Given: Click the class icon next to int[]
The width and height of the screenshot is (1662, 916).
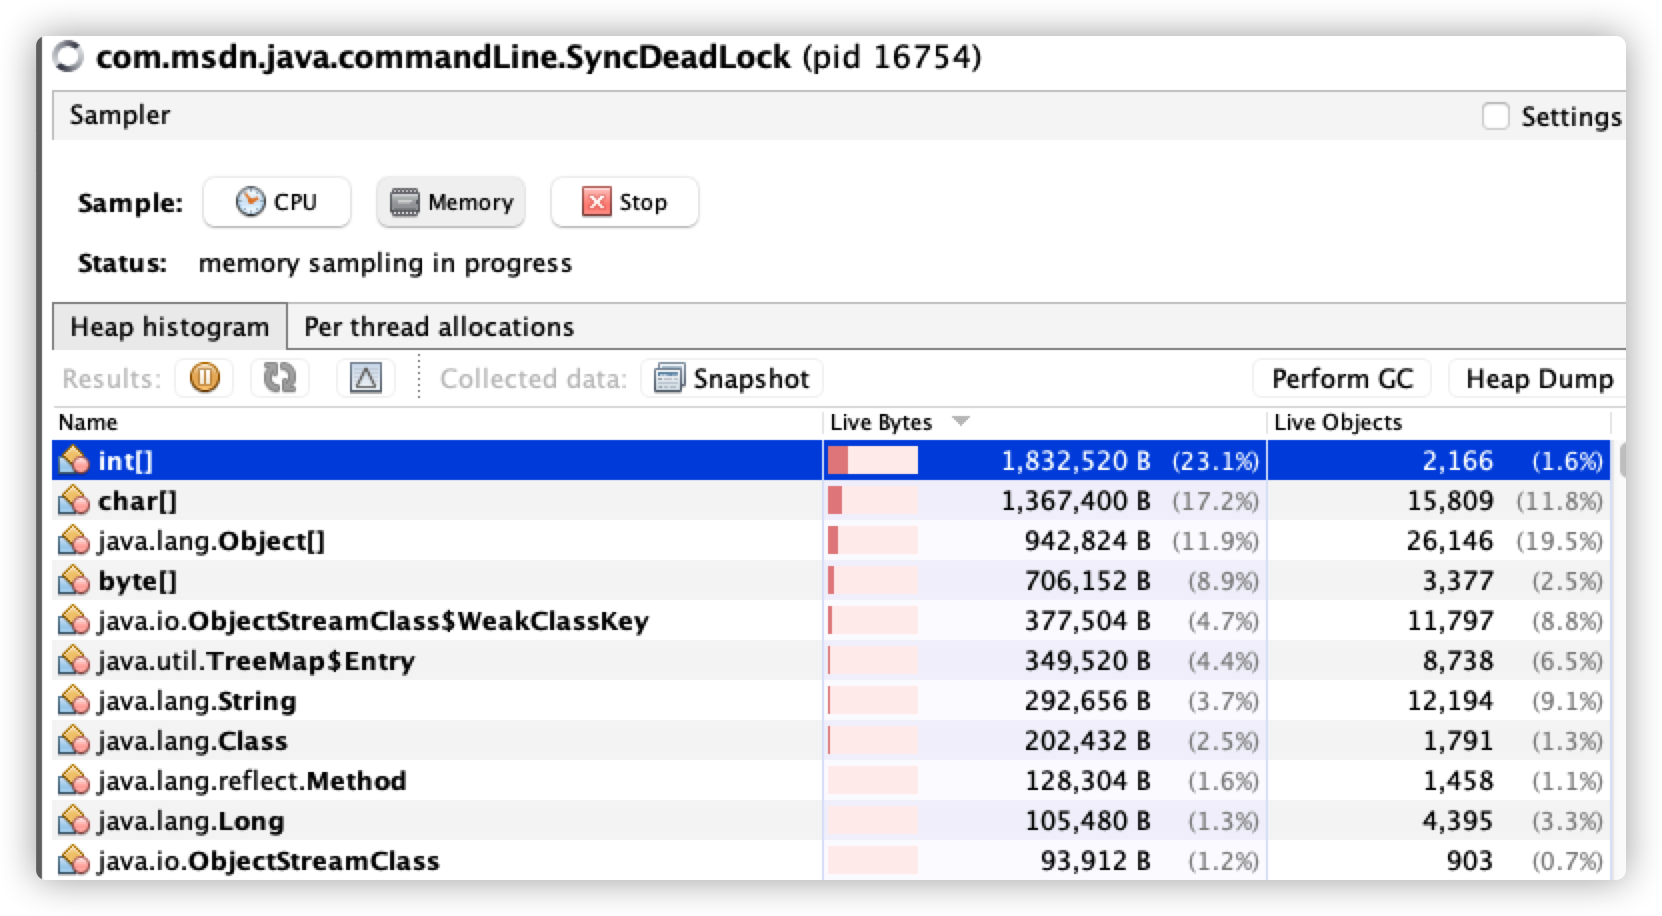Looking at the screenshot, I should (72, 461).
